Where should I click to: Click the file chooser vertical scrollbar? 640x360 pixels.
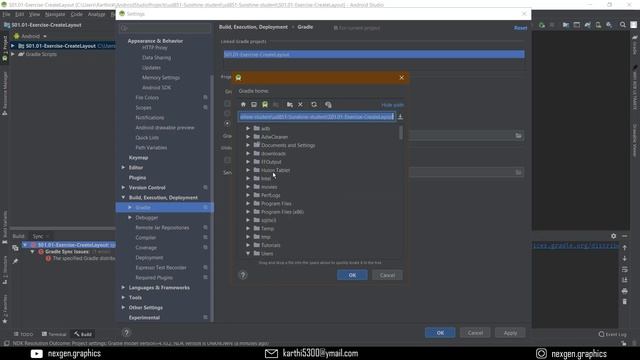tap(401, 133)
